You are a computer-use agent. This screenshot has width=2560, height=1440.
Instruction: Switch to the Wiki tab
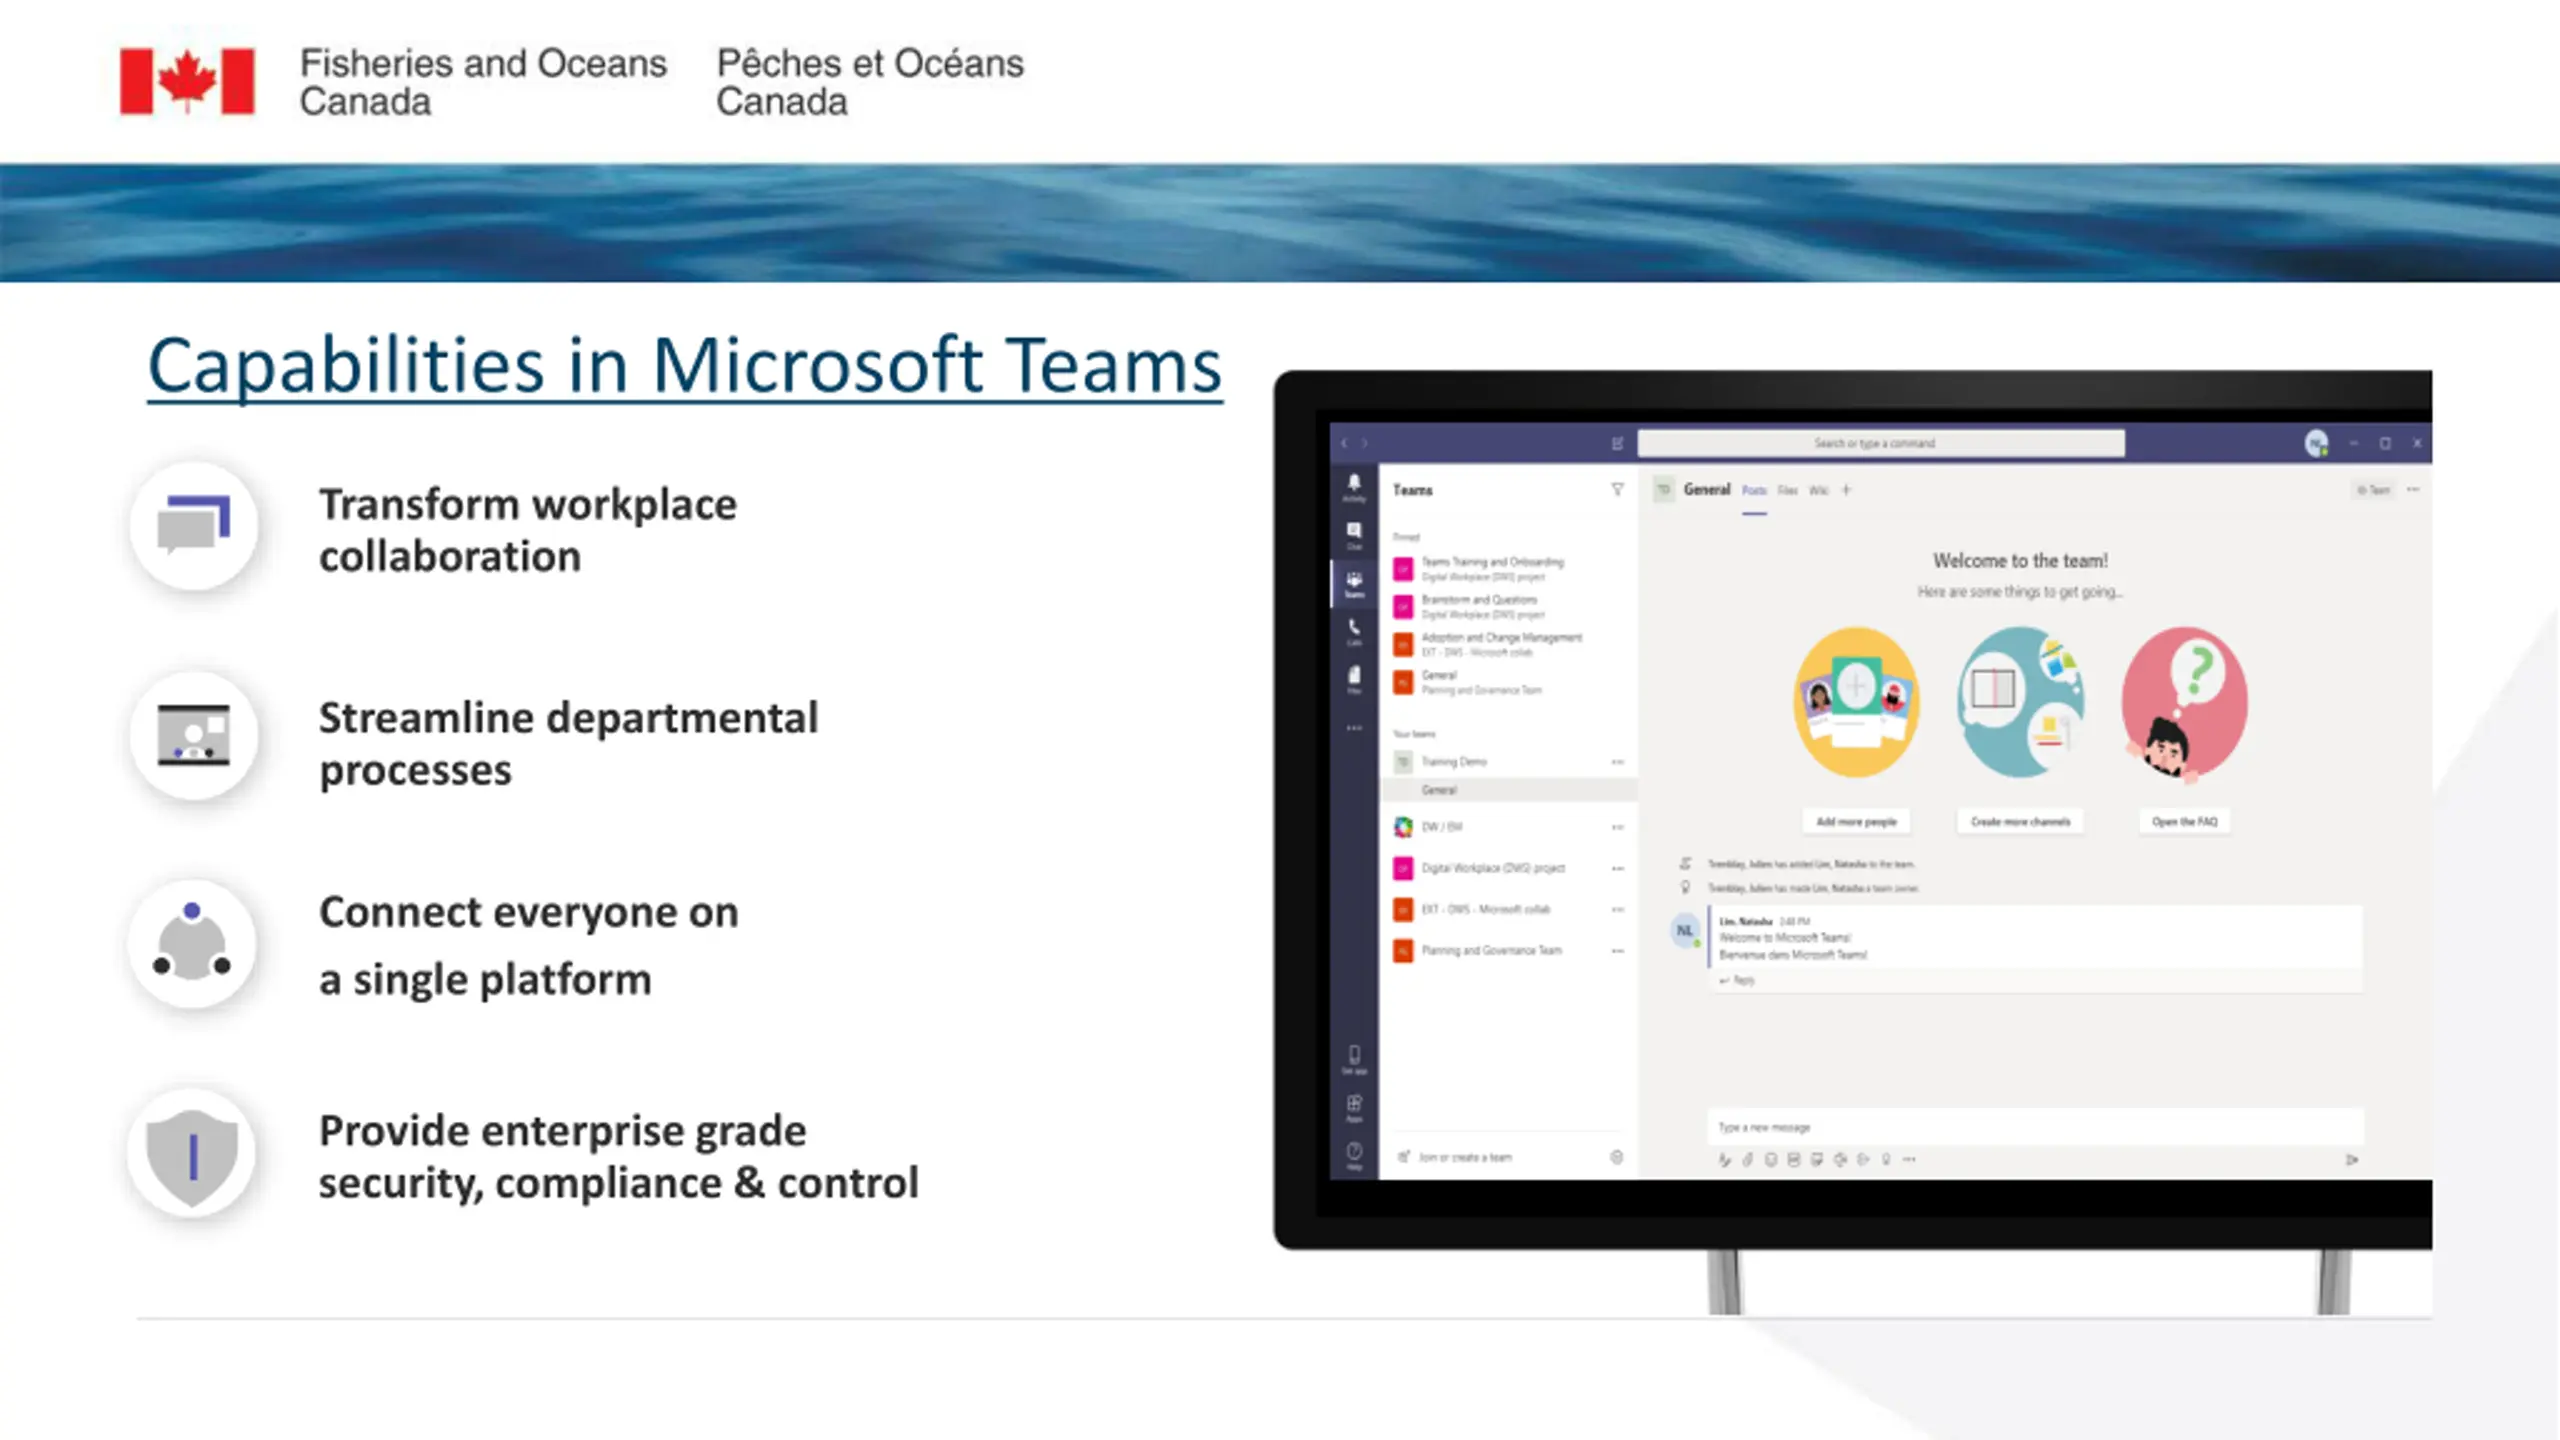tap(1819, 490)
